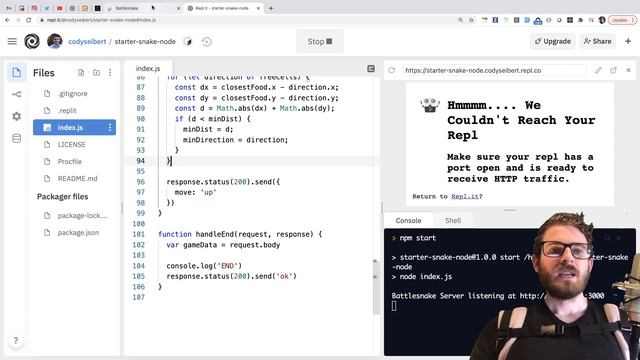Open the Version control sidebar icon
Image resolution: width=640 pixels, height=360 pixels.
[16, 94]
